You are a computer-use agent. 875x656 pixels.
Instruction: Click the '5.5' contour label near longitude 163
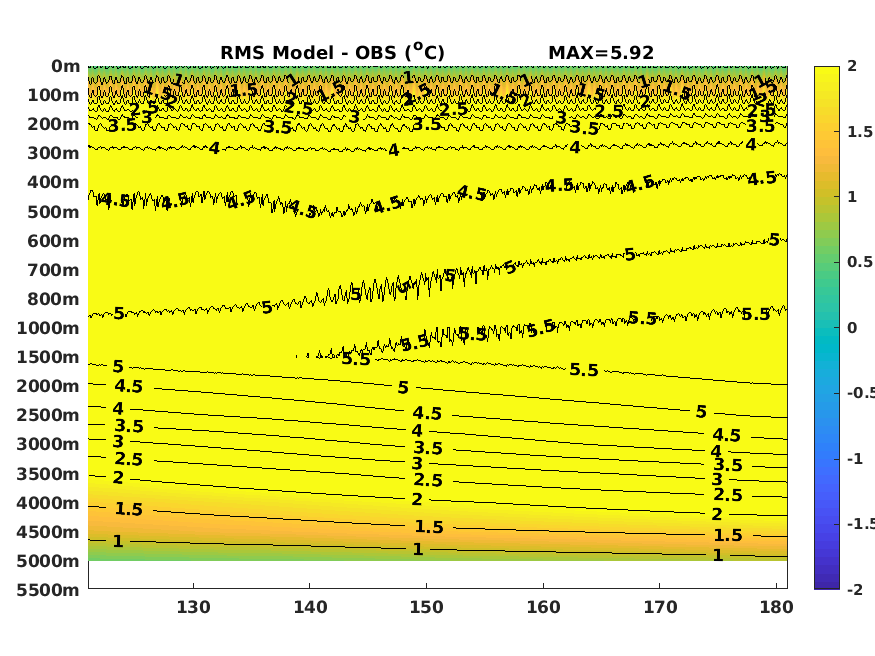tap(584, 370)
